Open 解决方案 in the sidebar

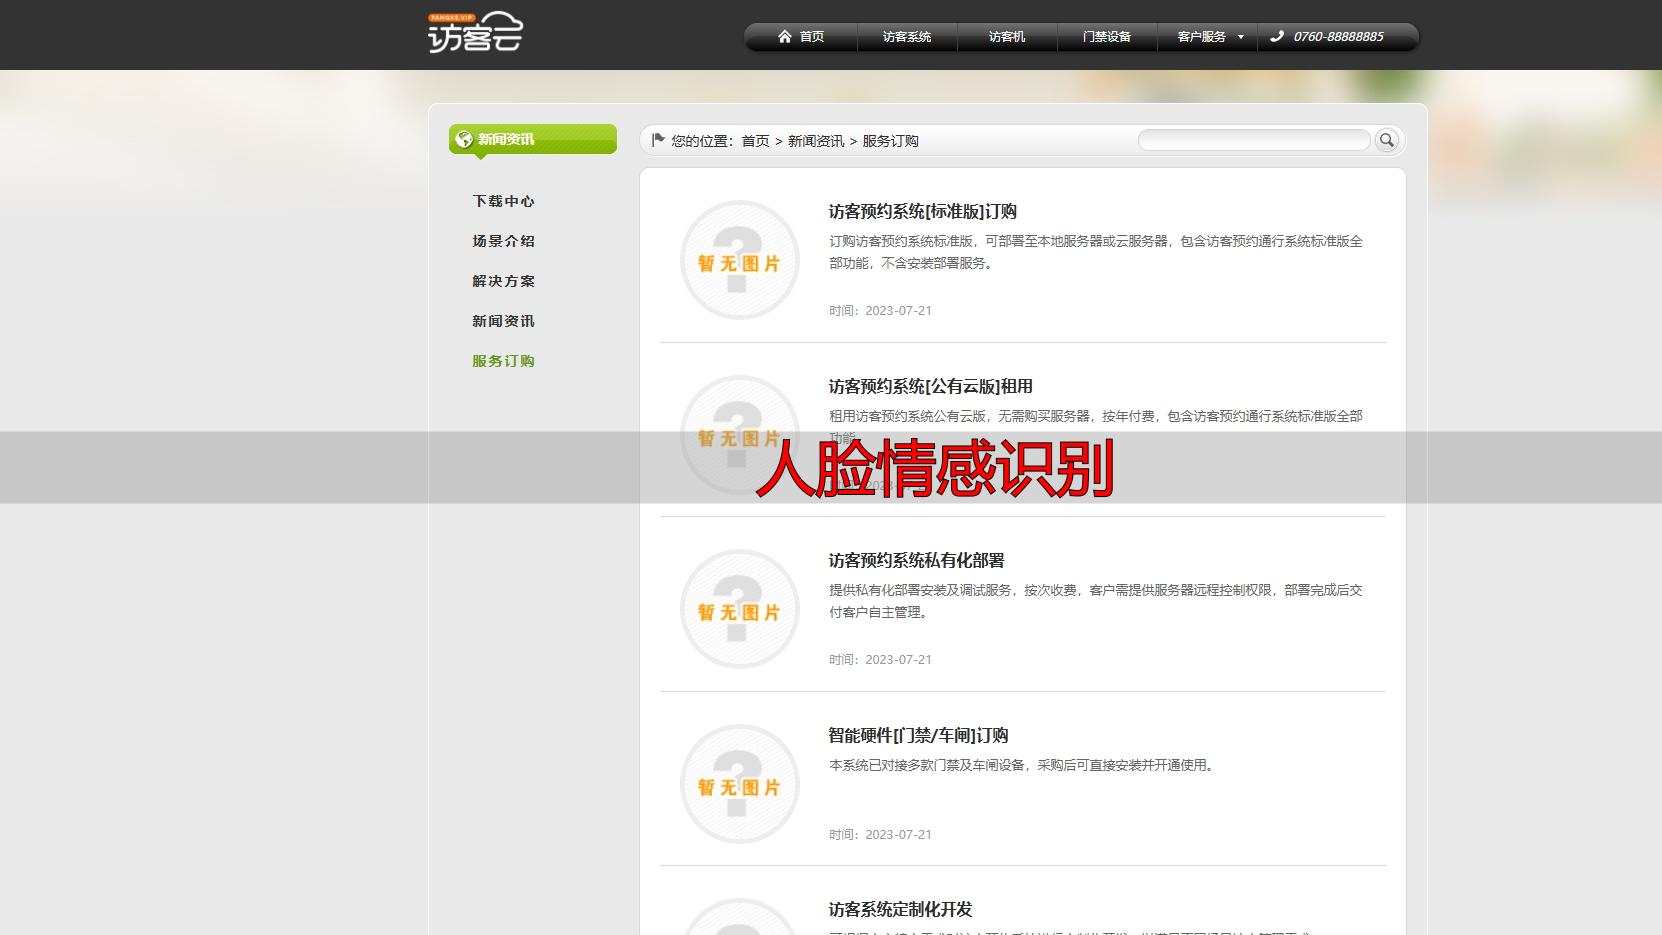[x=503, y=281]
